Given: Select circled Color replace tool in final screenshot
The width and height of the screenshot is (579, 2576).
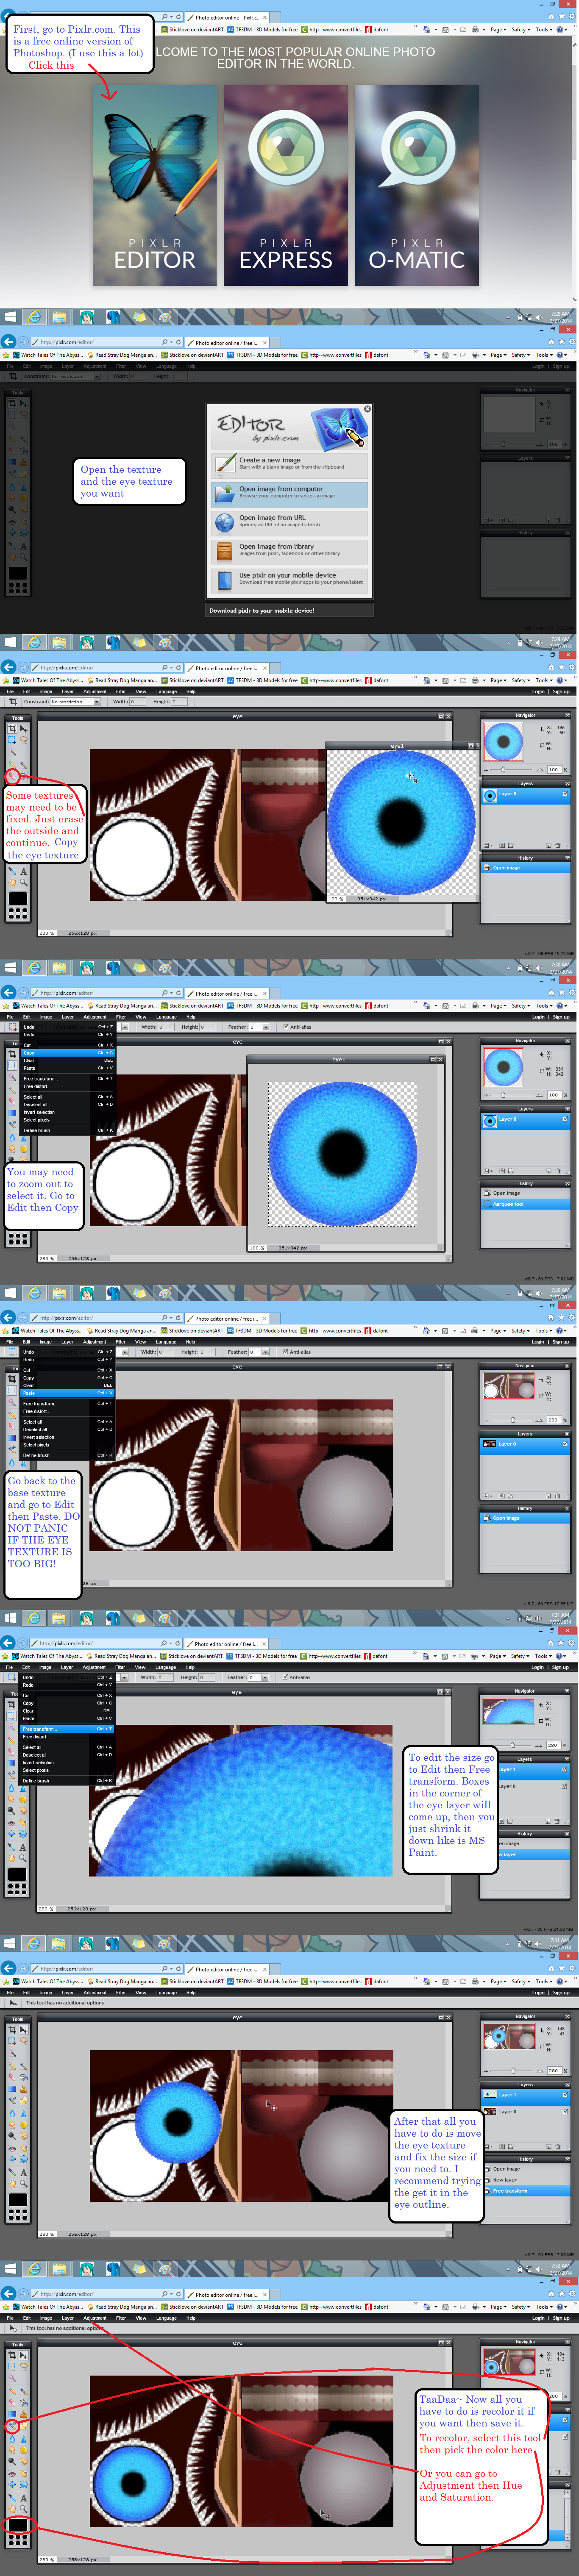Looking at the screenshot, I should pos(12,2427).
